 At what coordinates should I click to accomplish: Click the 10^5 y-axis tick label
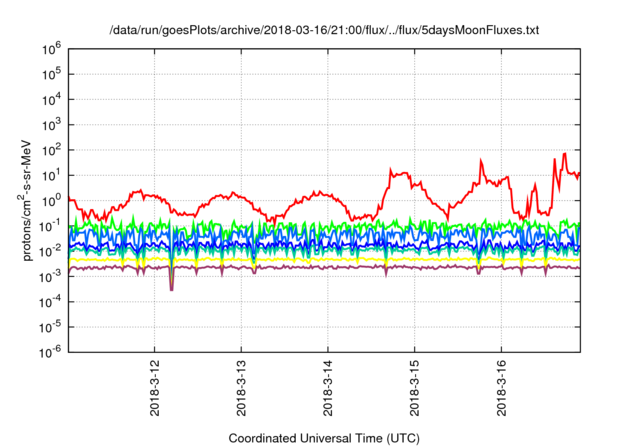pyautogui.click(x=51, y=74)
